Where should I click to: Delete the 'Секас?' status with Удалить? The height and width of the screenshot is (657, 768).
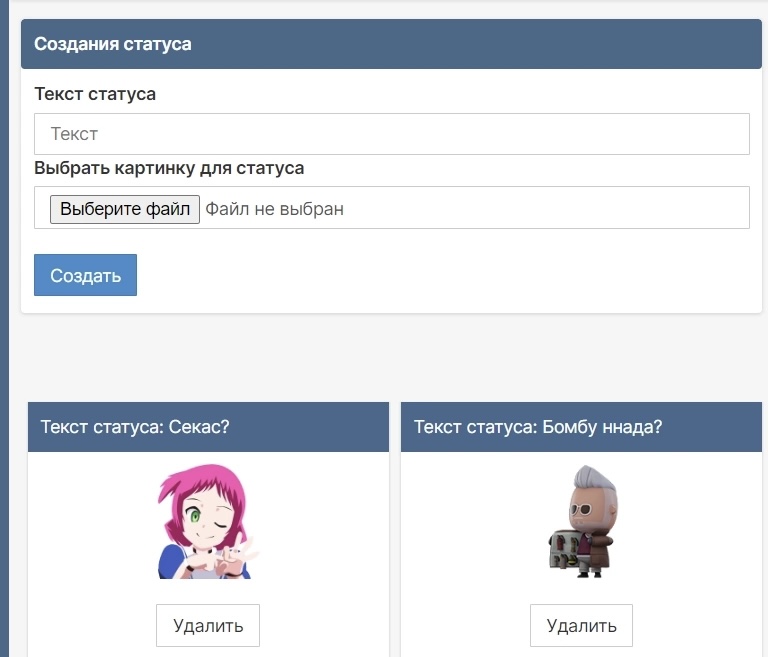[208, 626]
